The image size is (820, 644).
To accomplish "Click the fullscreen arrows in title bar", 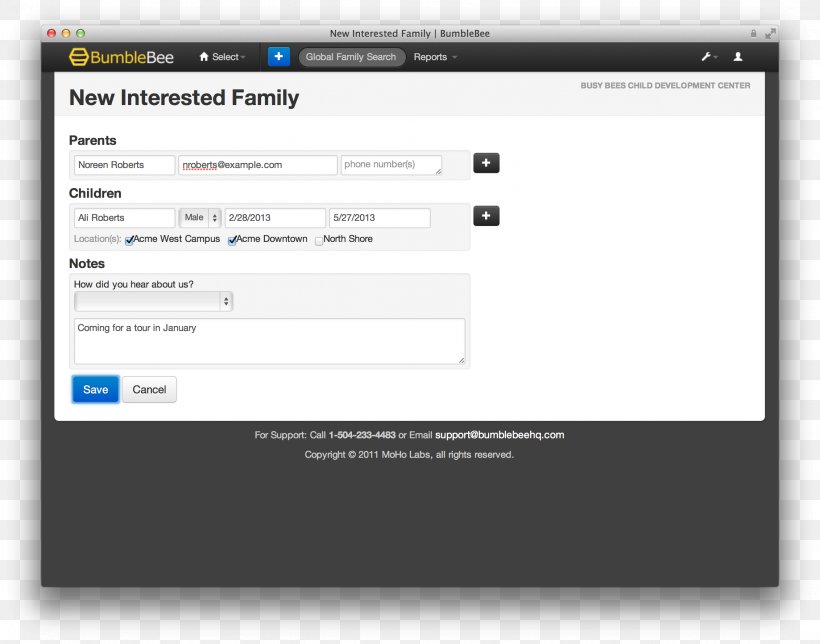I will pyautogui.click(x=770, y=33).
